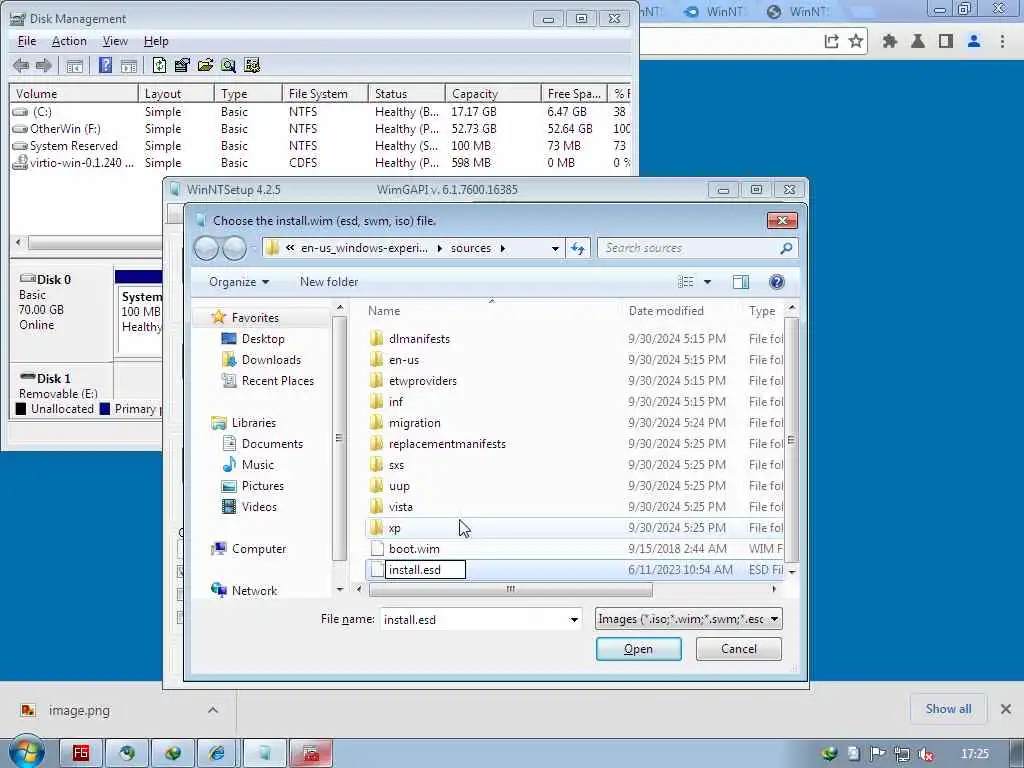Expand the view options arrow

(707, 282)
